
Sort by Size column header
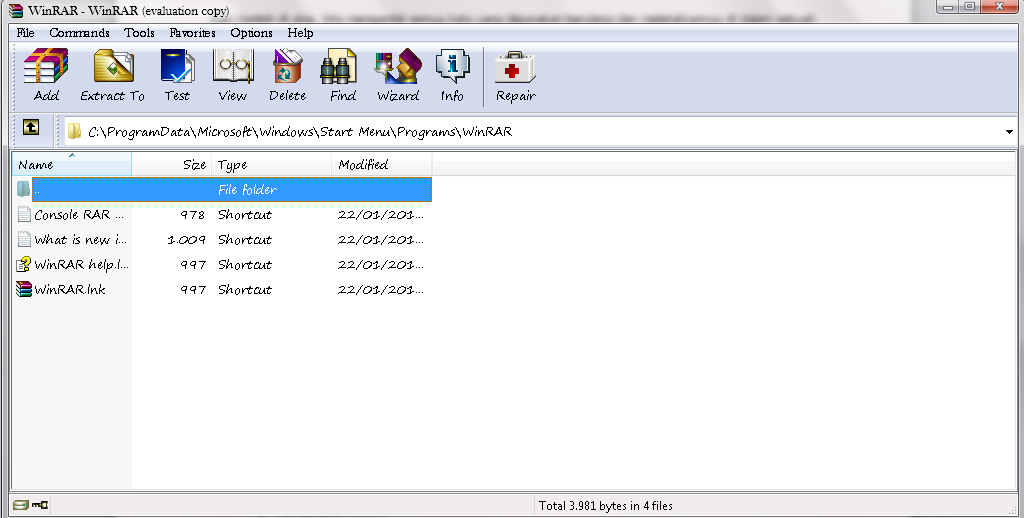click(x=172, y=165)
